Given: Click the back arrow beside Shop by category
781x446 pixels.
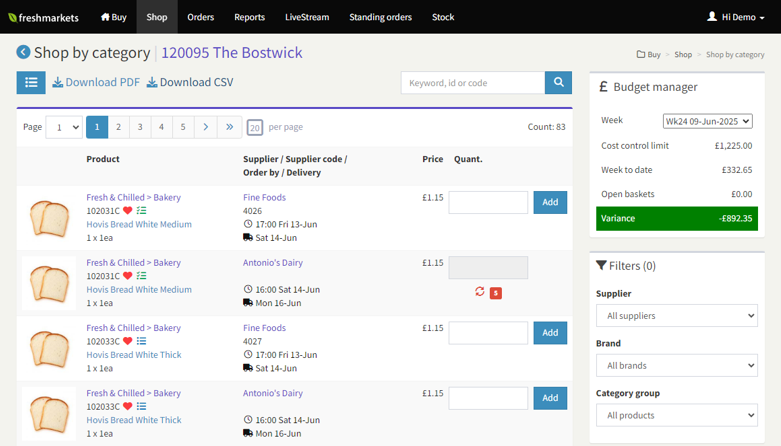Looking at the screenshot, I should point(23,53).
